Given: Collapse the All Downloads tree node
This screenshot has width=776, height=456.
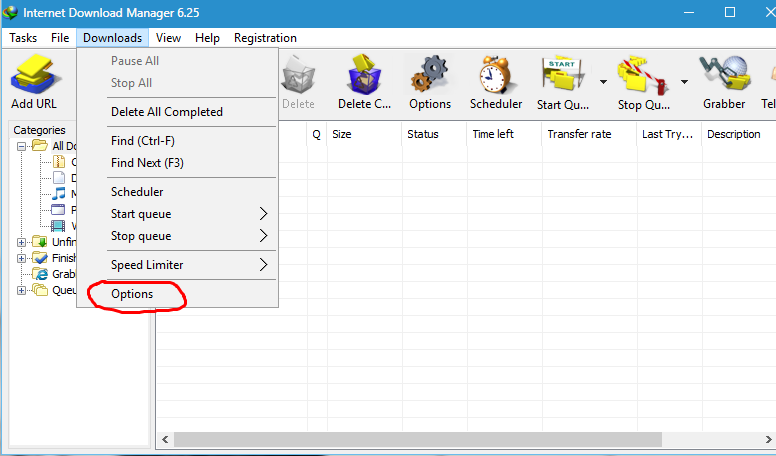Looking at the screenshot, I should [x=21, y=146].
